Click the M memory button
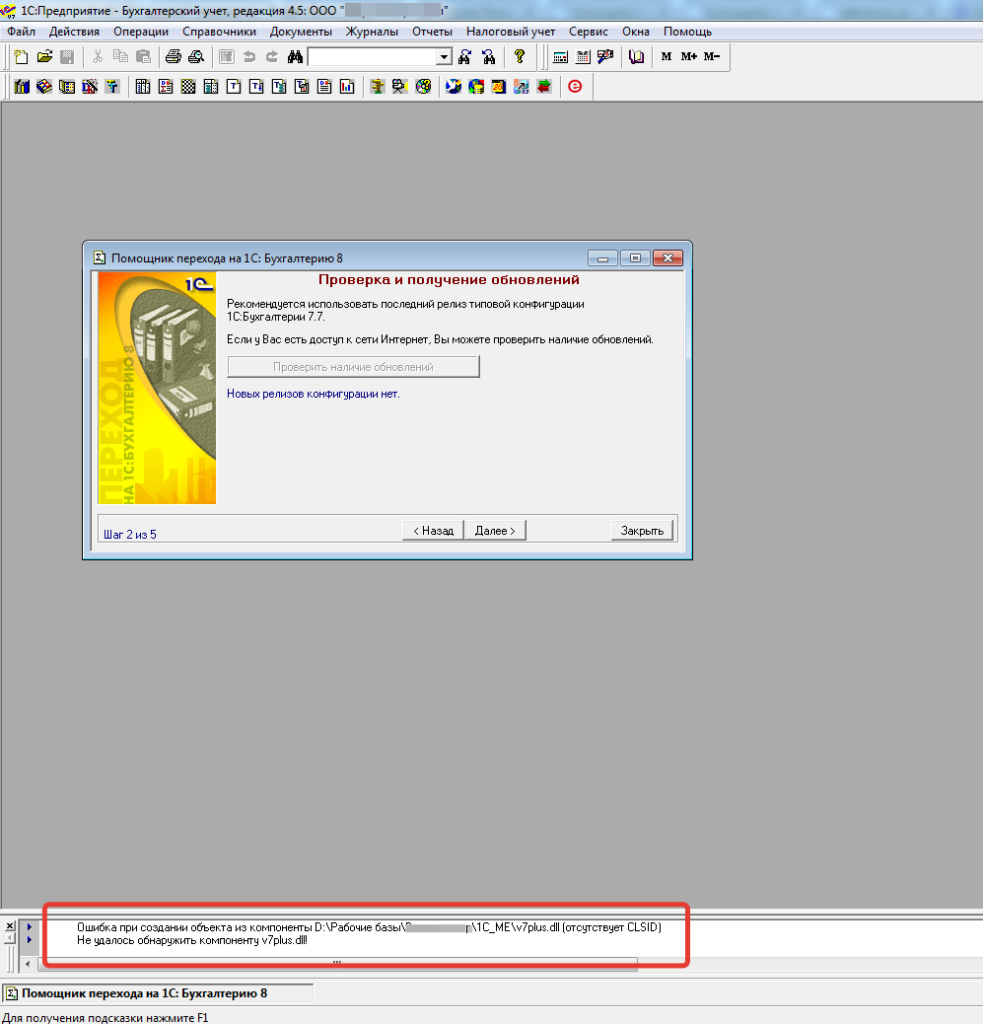983x1024 pixels. pyautogui.click(x=666, y=57)
